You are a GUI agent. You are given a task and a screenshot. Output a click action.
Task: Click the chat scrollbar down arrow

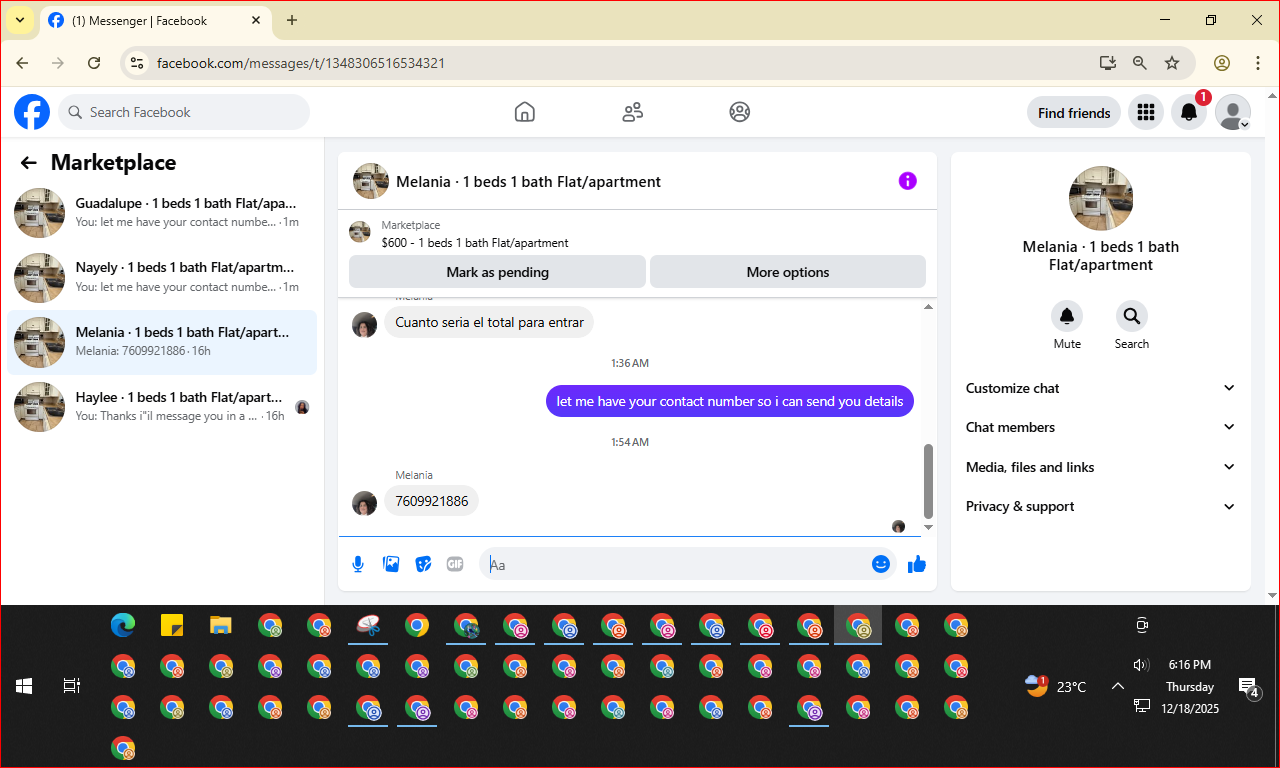928,527
